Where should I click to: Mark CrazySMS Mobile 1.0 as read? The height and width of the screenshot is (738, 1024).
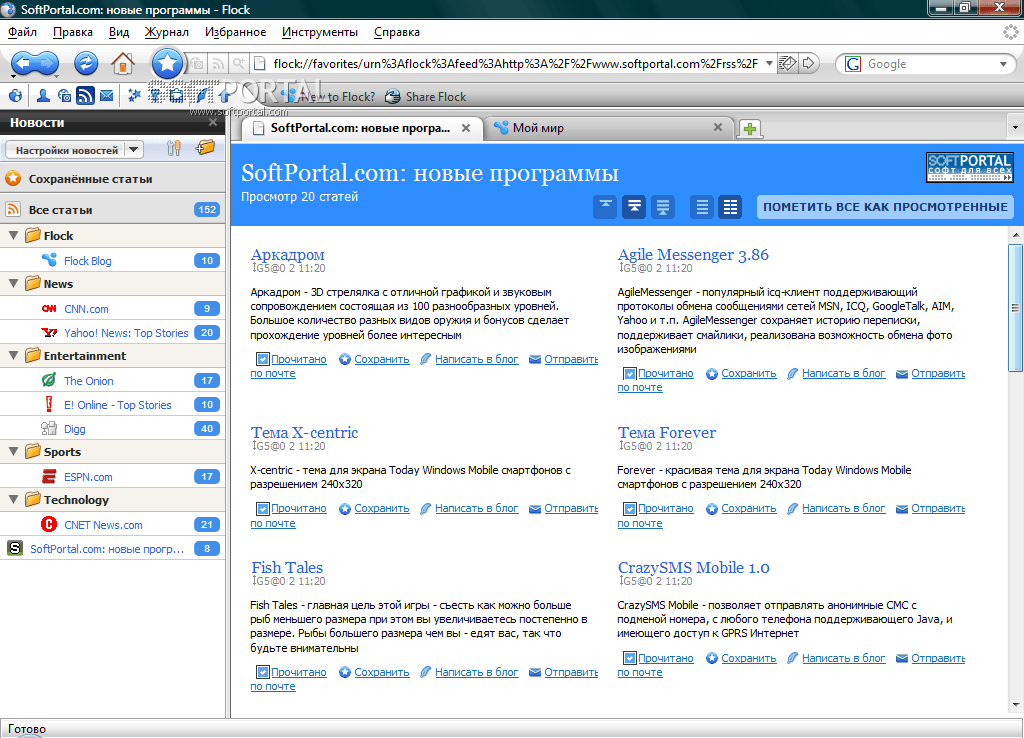[x=630, y=658]
